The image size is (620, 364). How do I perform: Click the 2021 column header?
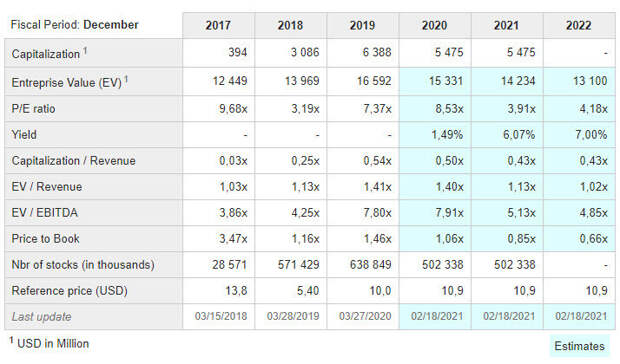[507, 25]
